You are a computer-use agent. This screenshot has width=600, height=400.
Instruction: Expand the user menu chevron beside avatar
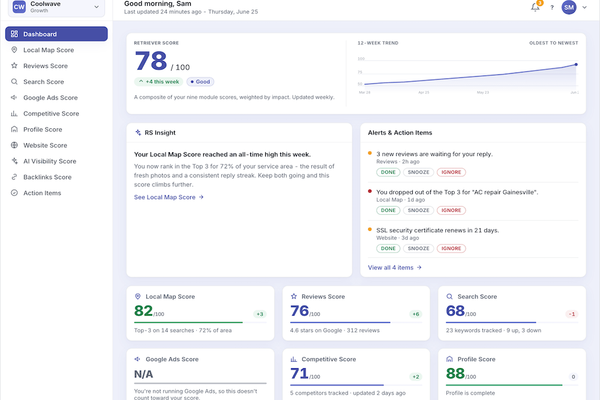coord(584,7)
